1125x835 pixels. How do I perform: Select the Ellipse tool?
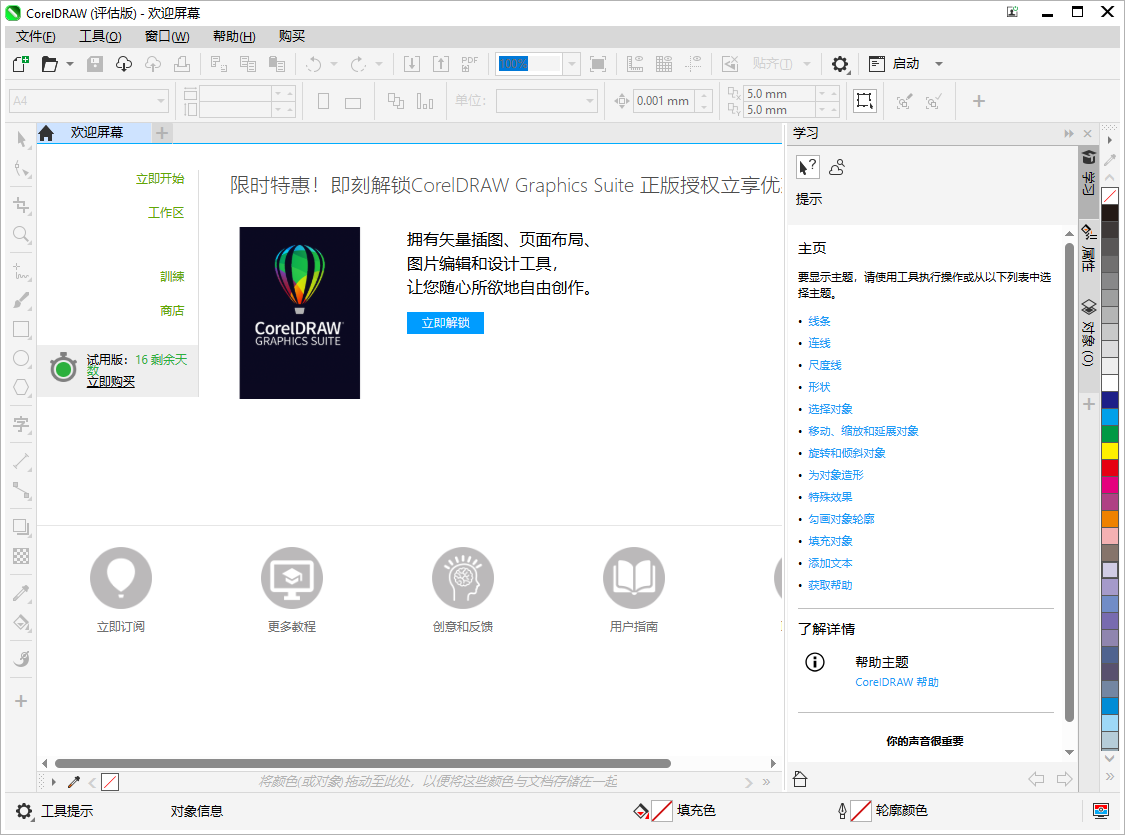(22, 358)
